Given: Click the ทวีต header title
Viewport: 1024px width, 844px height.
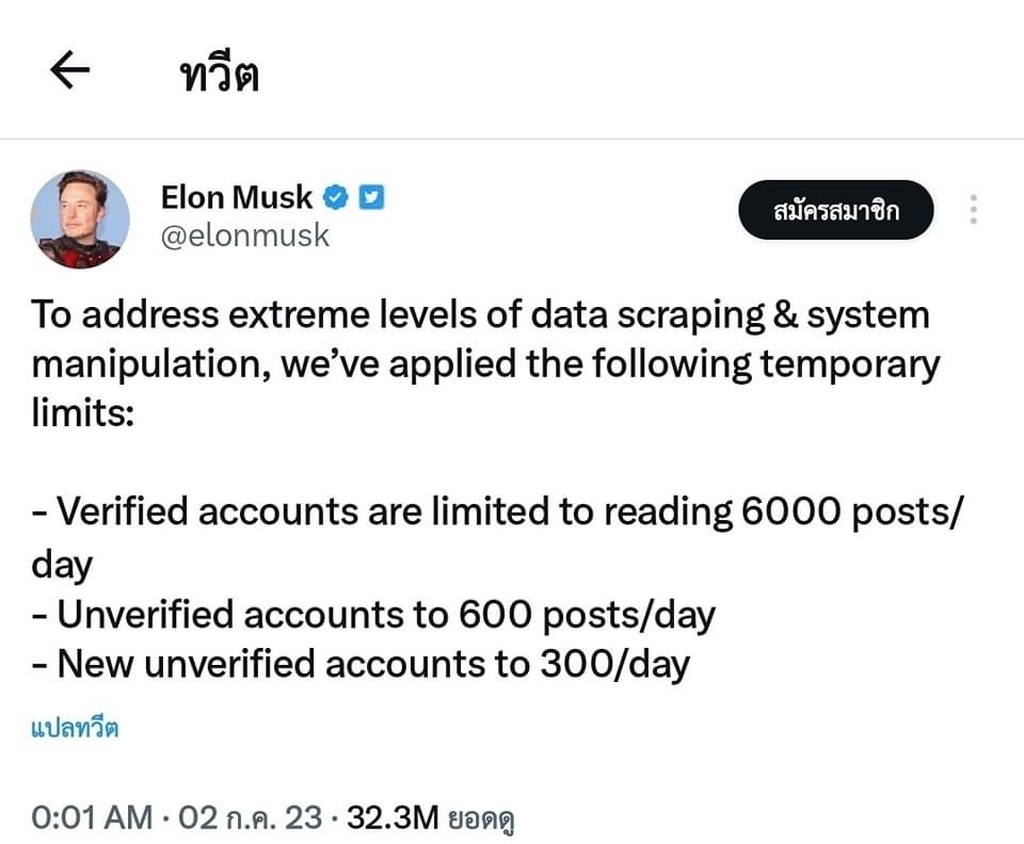Looking at the screenshot, I should click(219, 74).
